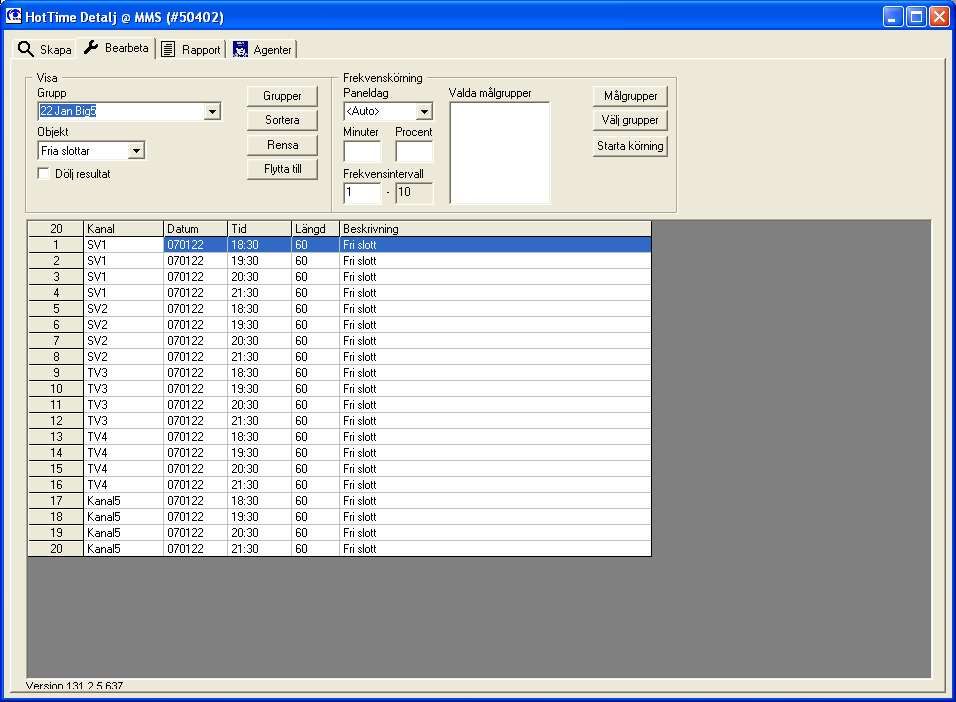Click Kanal5 in row 17

123,501
